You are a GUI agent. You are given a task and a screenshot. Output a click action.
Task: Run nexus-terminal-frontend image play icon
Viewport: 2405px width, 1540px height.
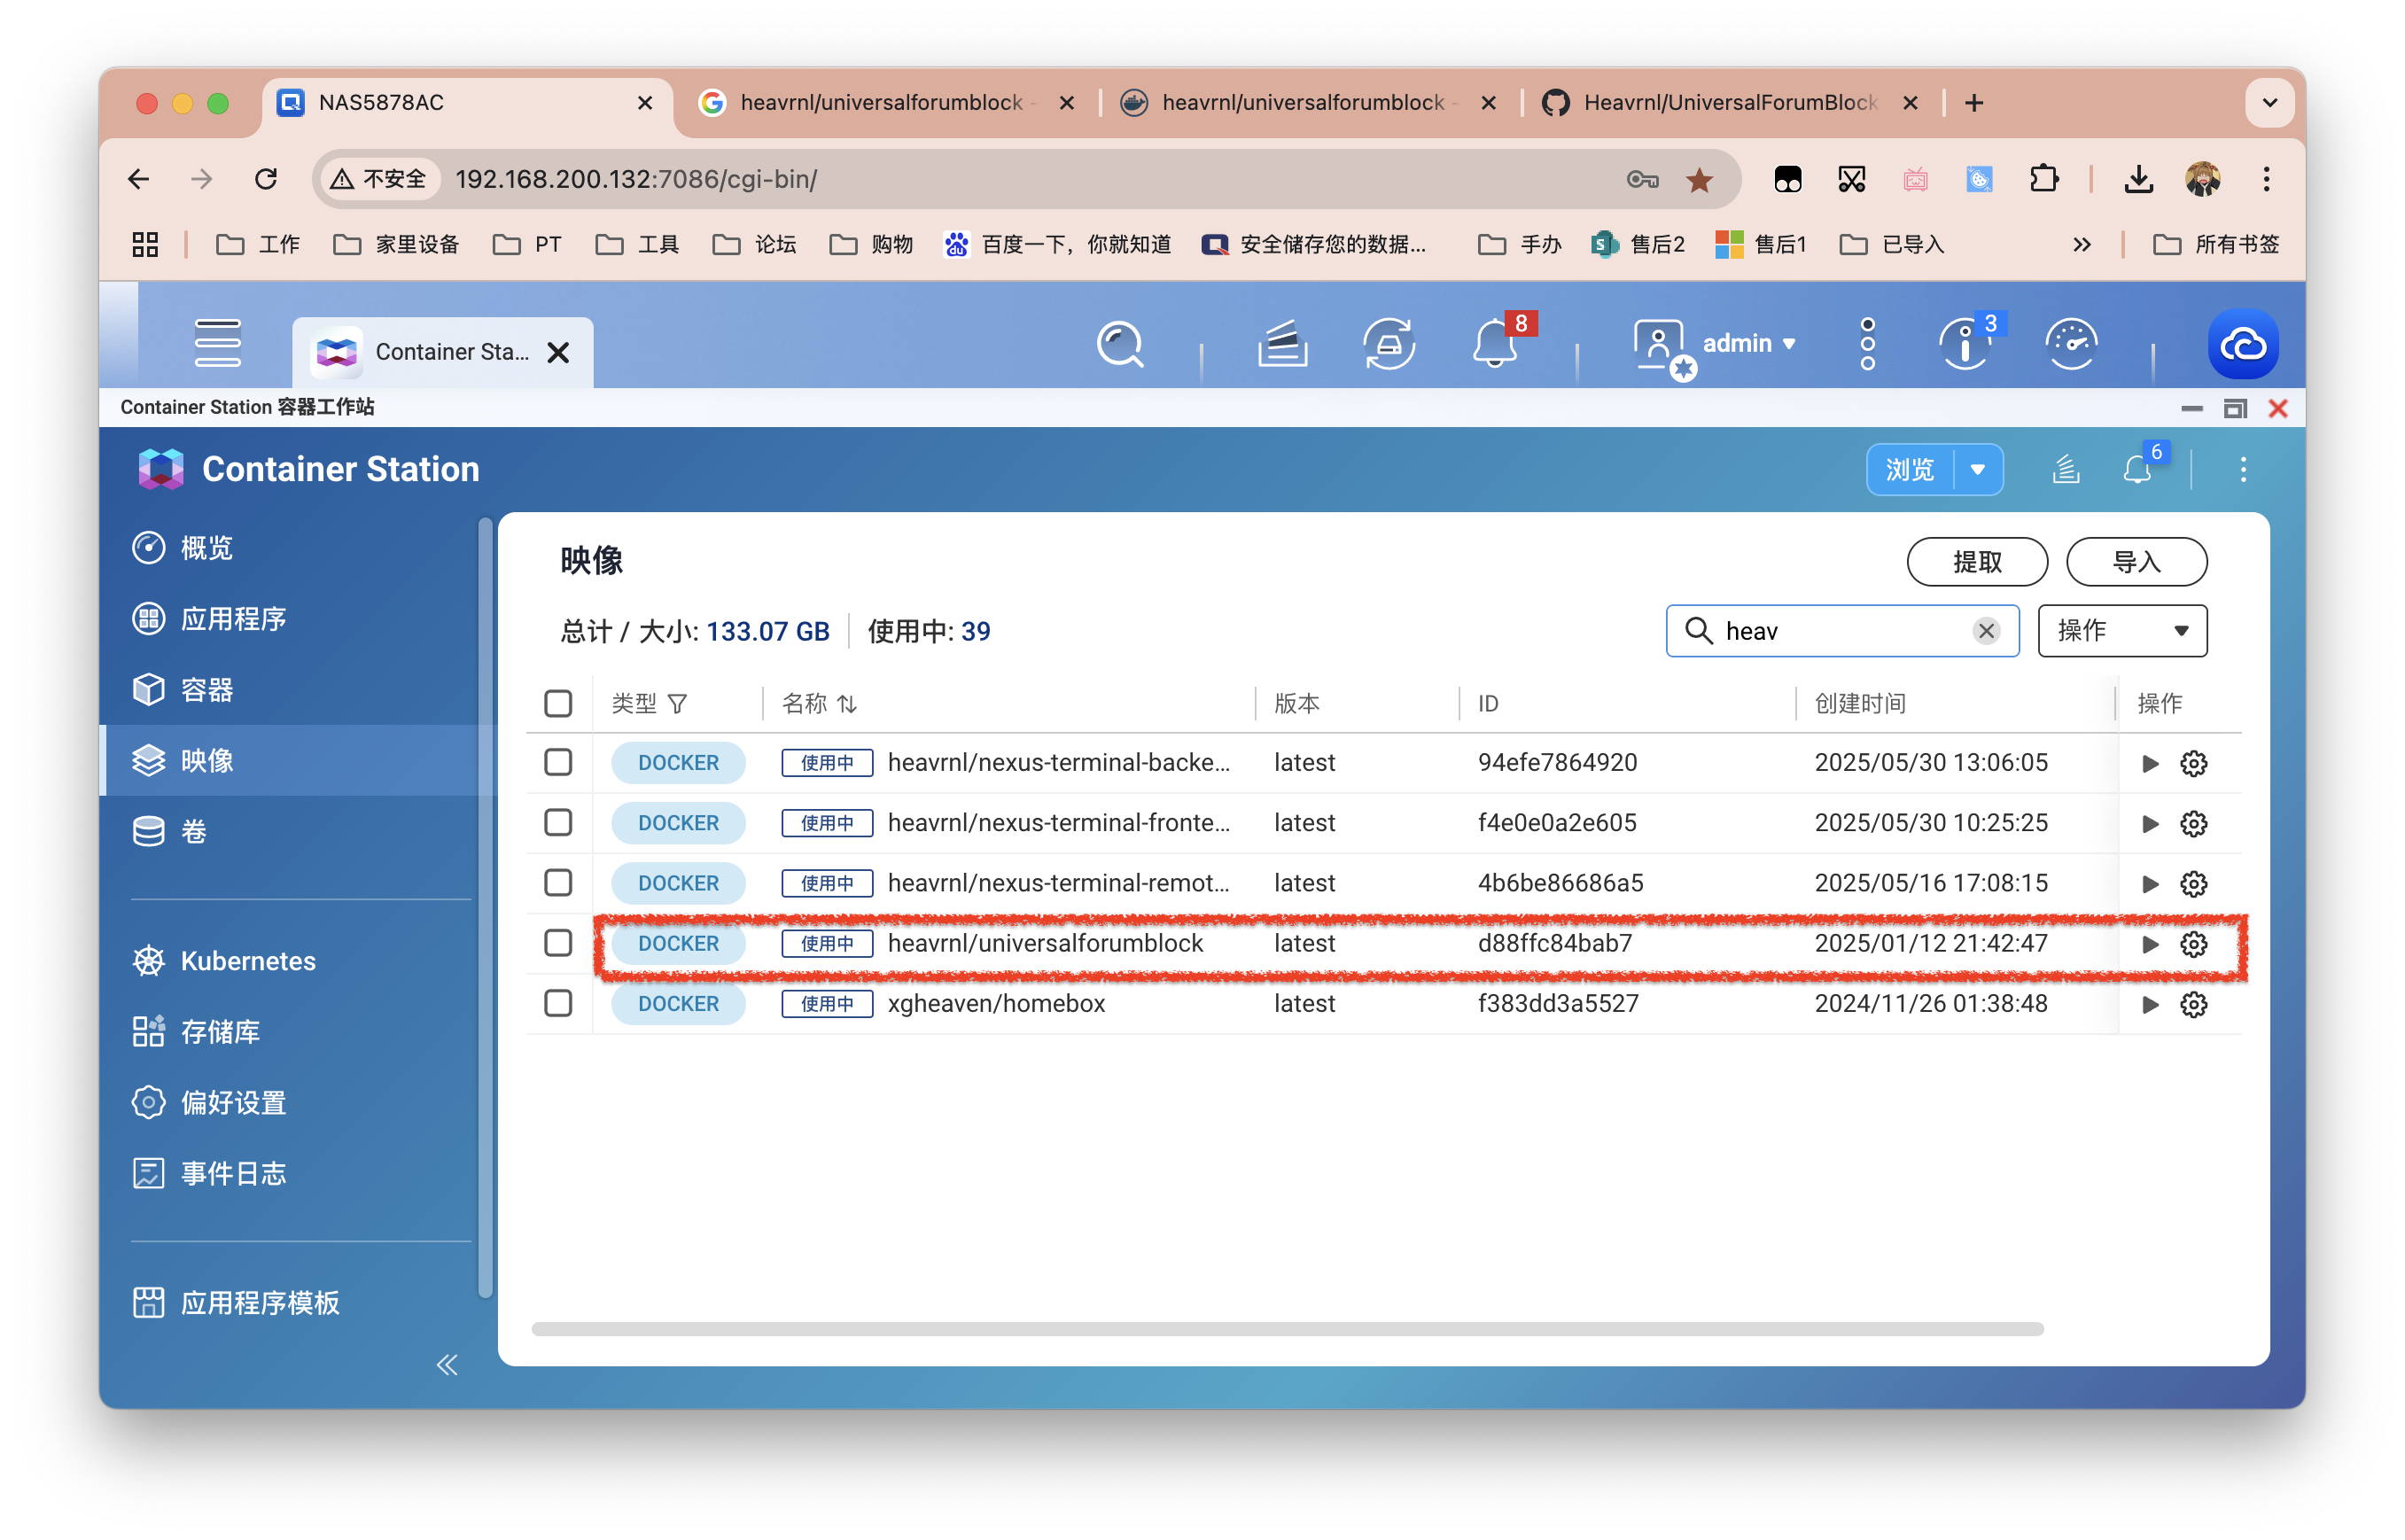click(x=2150, y=824)
